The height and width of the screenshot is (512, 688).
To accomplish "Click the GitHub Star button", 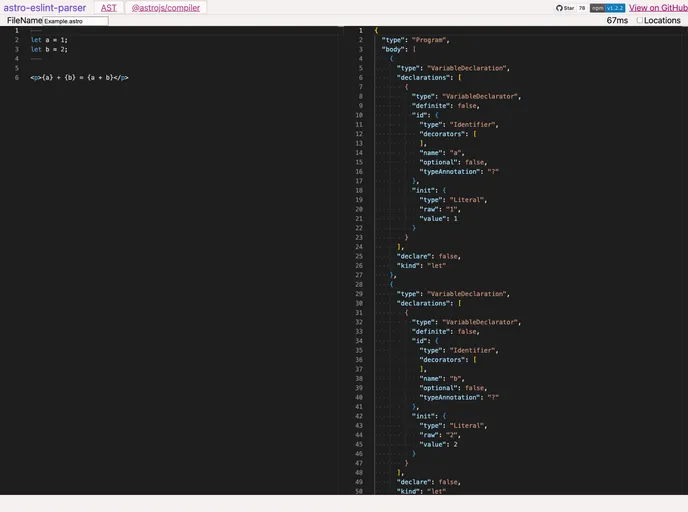I will tap(565, 8).
